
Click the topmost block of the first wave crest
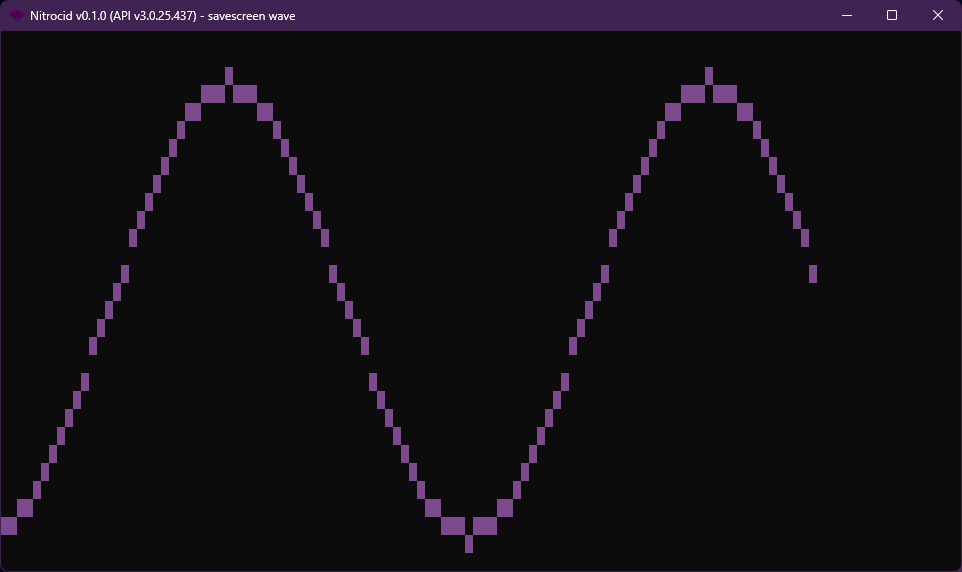[229, 76]
